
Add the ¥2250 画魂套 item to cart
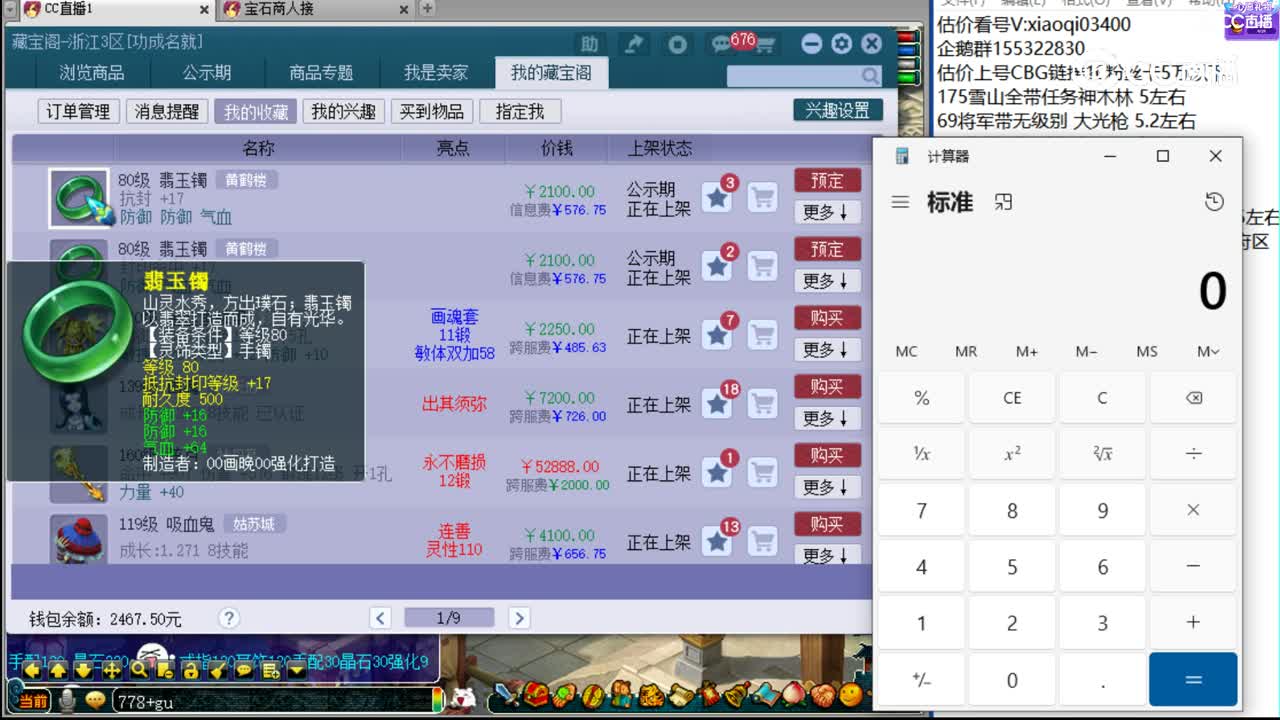click(x=763, y=335)
